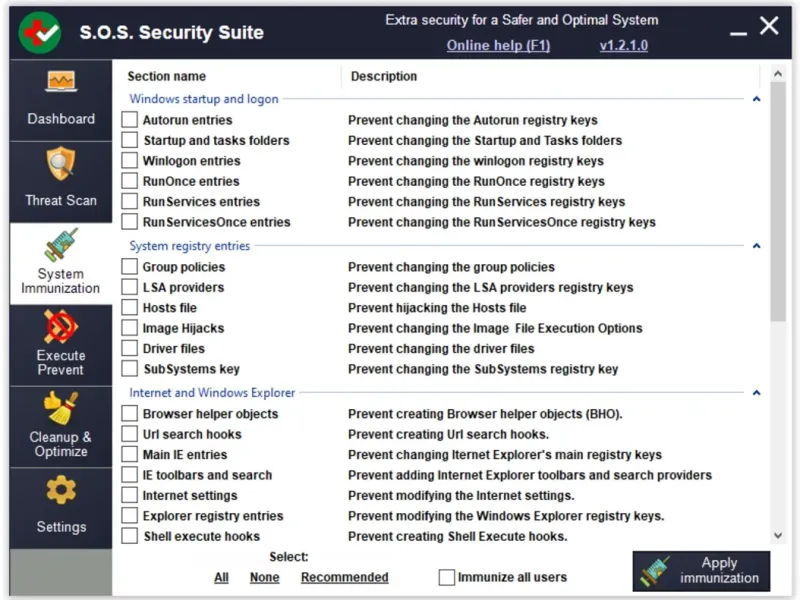The image size is (800, 600).
Task: Click the syringe icon on Apply immunization
Action: pyautogui.click(x=656, y=571)
